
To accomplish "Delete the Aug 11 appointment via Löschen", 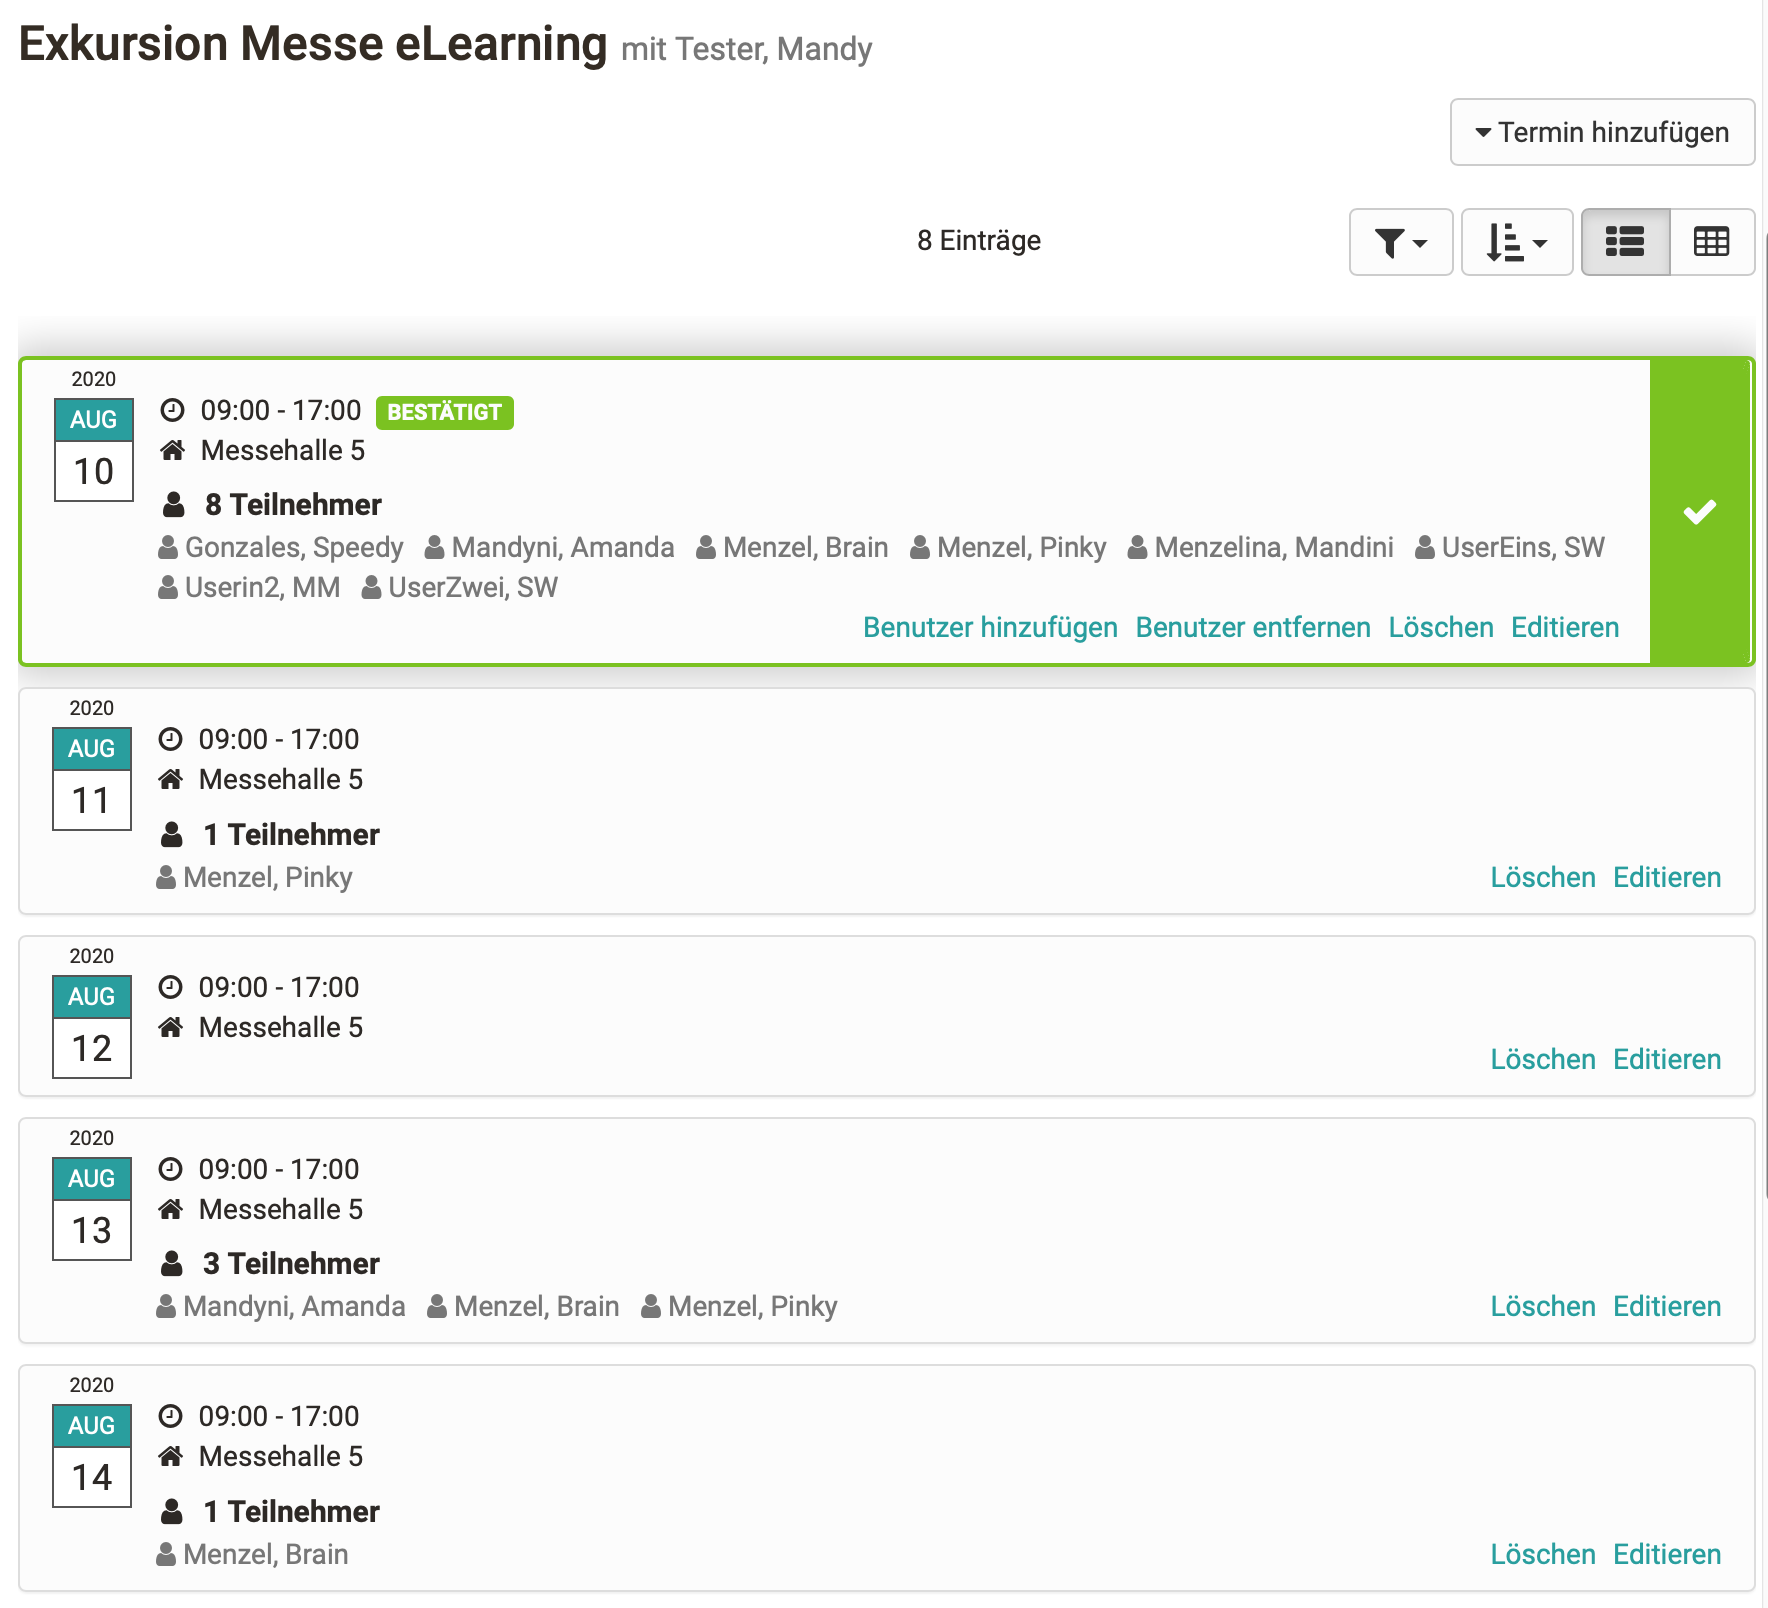I will click(x=1543, y=877).
